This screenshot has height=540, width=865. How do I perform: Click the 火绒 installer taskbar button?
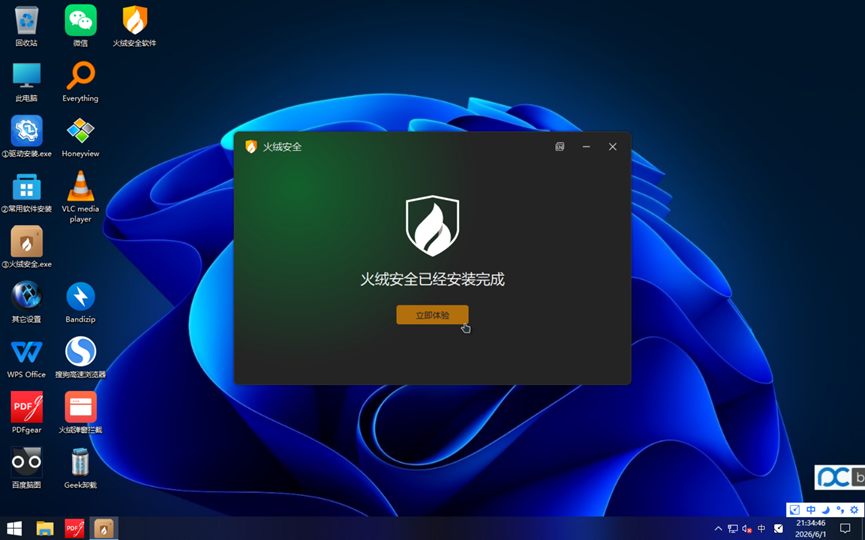104,528
